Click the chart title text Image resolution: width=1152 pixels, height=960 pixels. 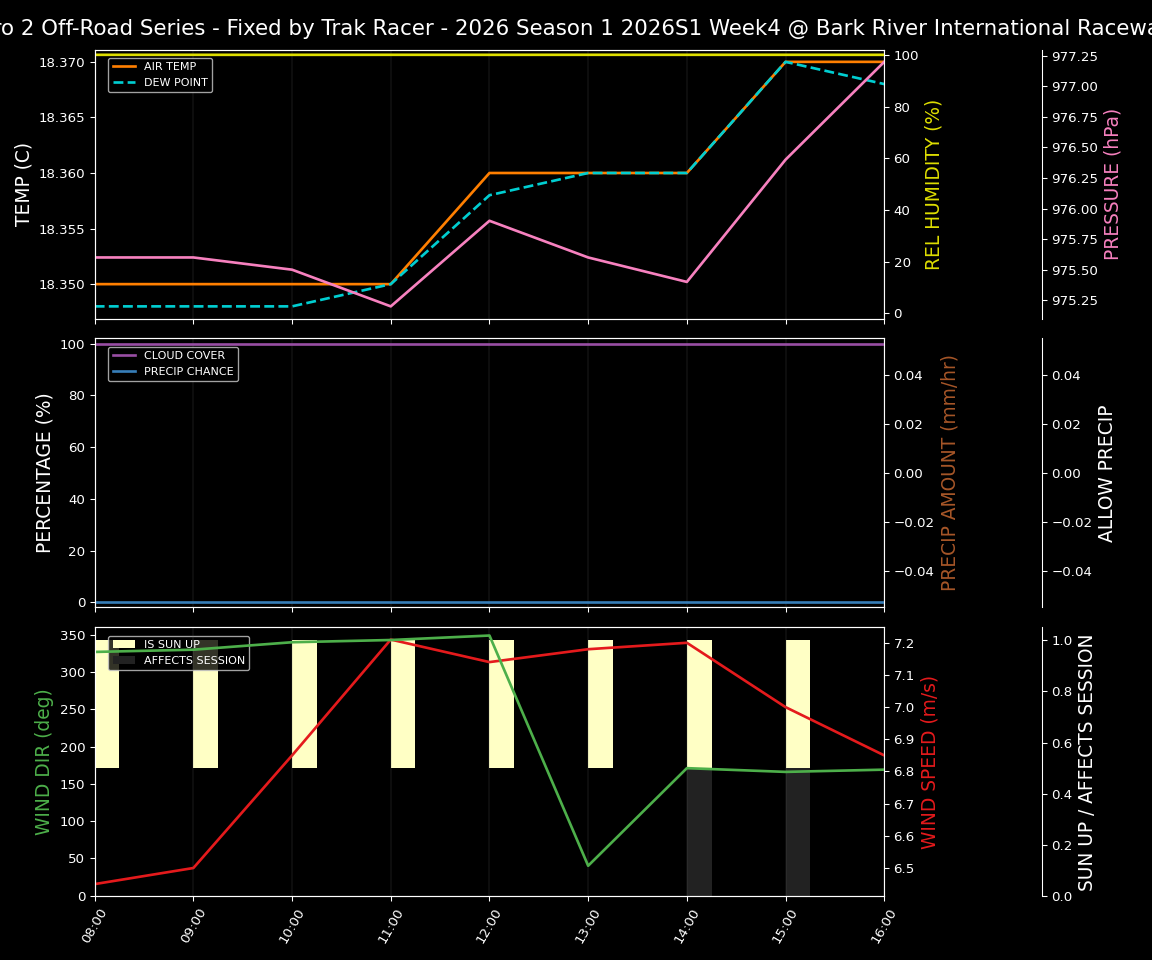(x=576, y=27)
